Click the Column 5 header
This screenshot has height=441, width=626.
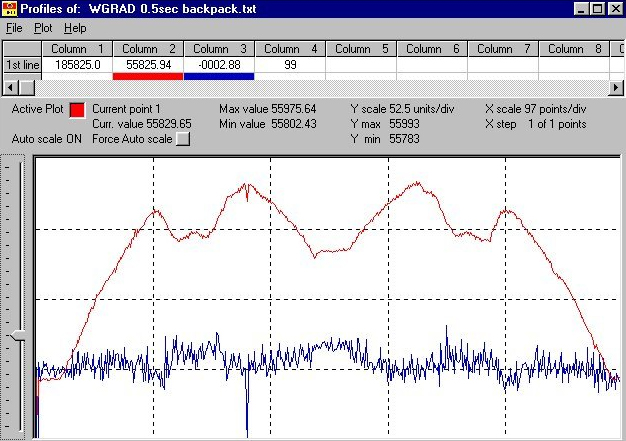(361, 48)
